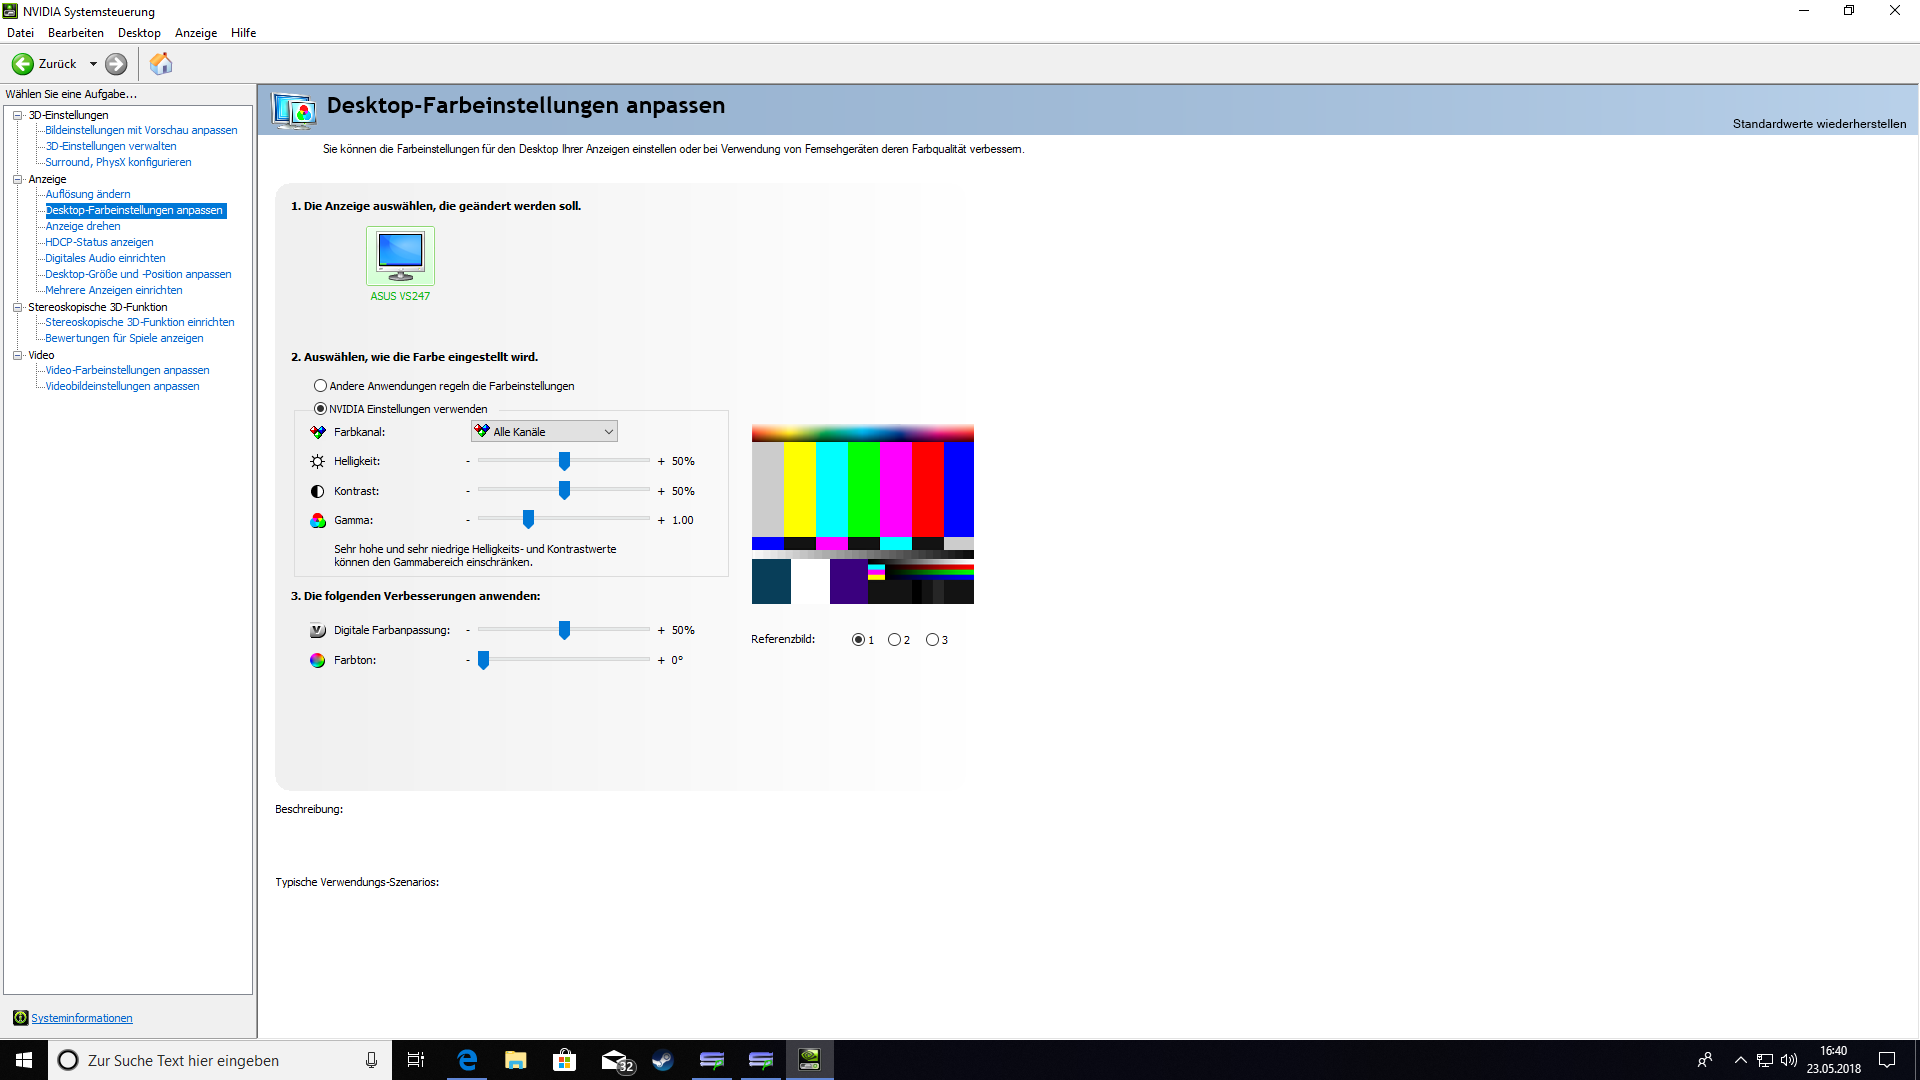Open the Systeminformationen link
Viewport: 1920px width, 1080px height.
coord(82,1018)
